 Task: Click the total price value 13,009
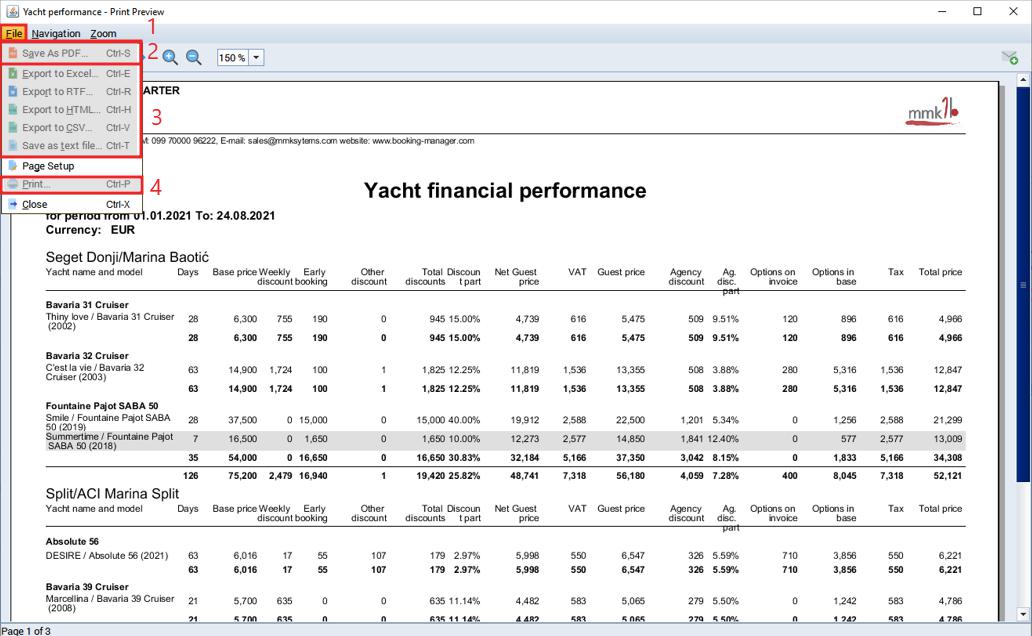948,438
